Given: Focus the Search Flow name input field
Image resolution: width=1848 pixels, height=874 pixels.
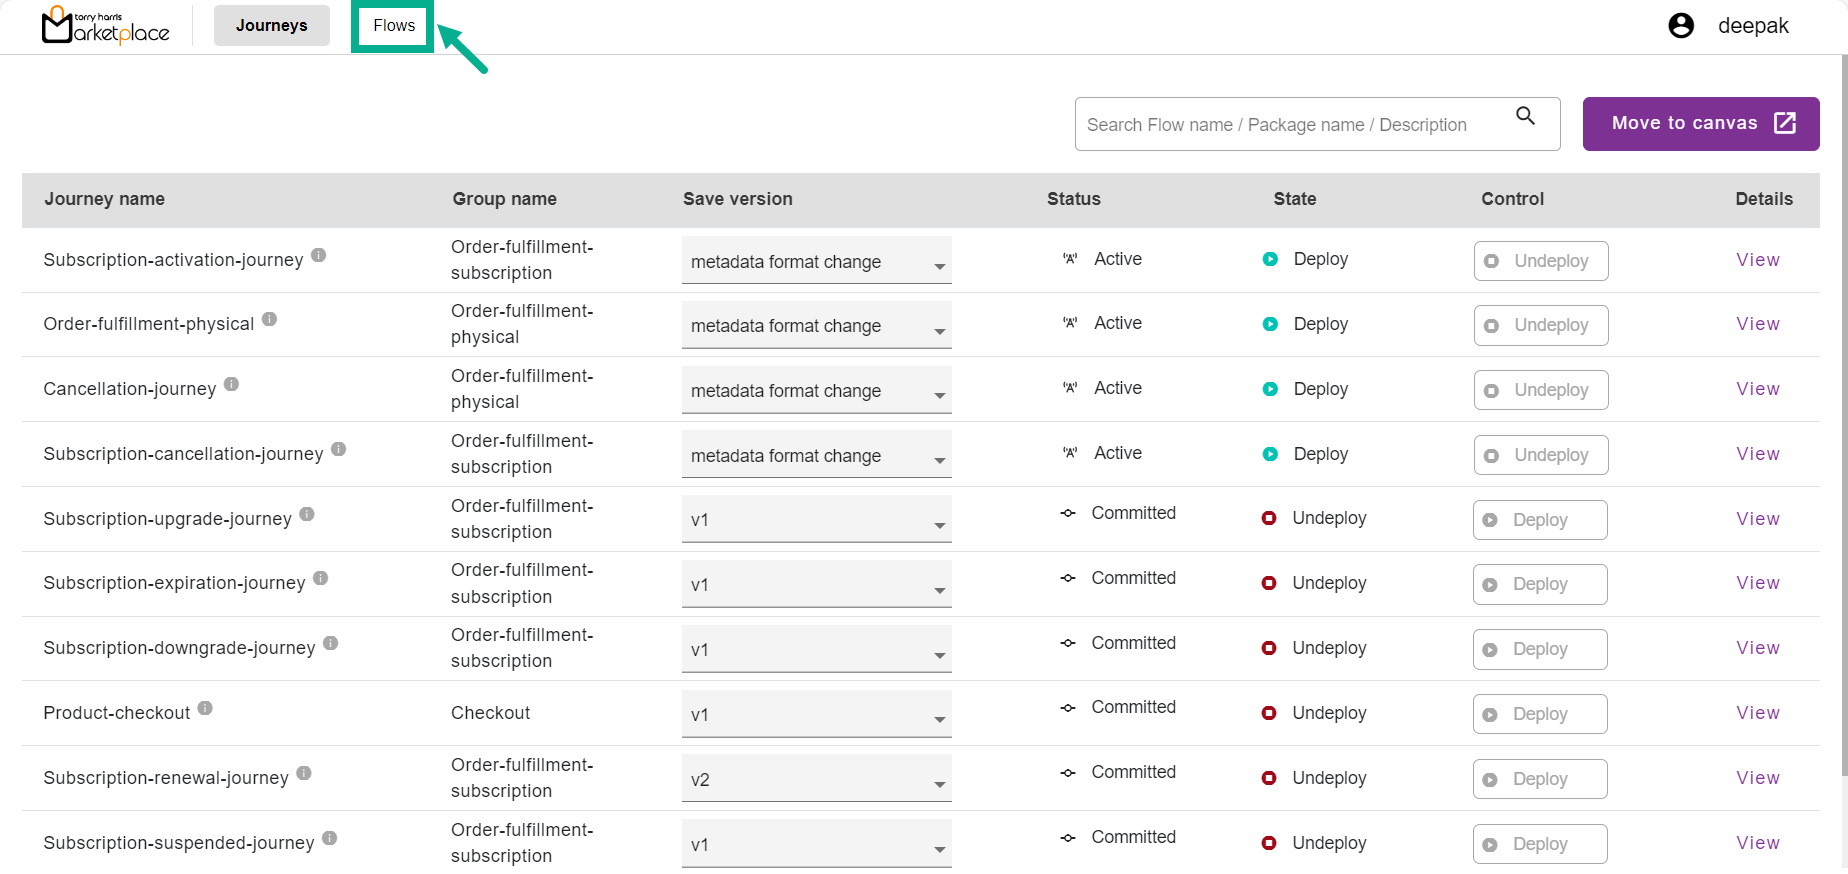Looking at the screenshot, I should [1290, 125].
